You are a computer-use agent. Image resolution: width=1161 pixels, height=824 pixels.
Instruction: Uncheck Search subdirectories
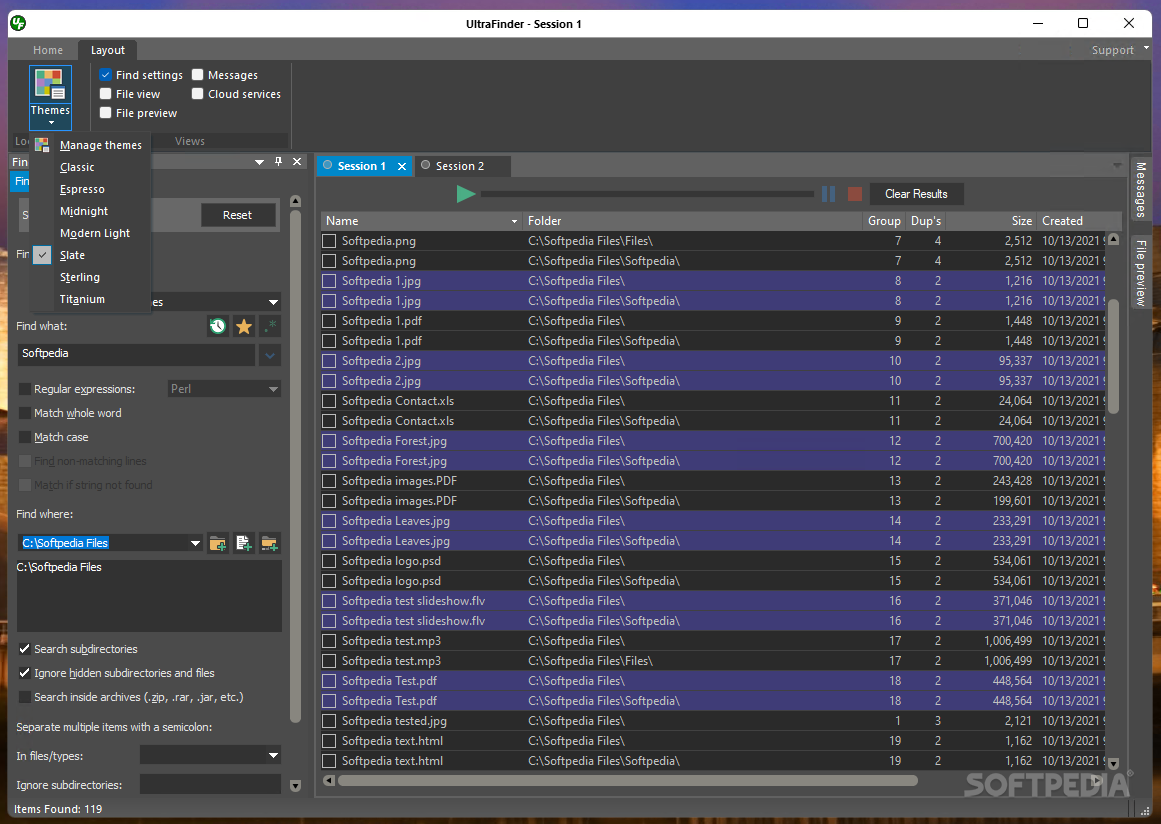tap(25, 649)
